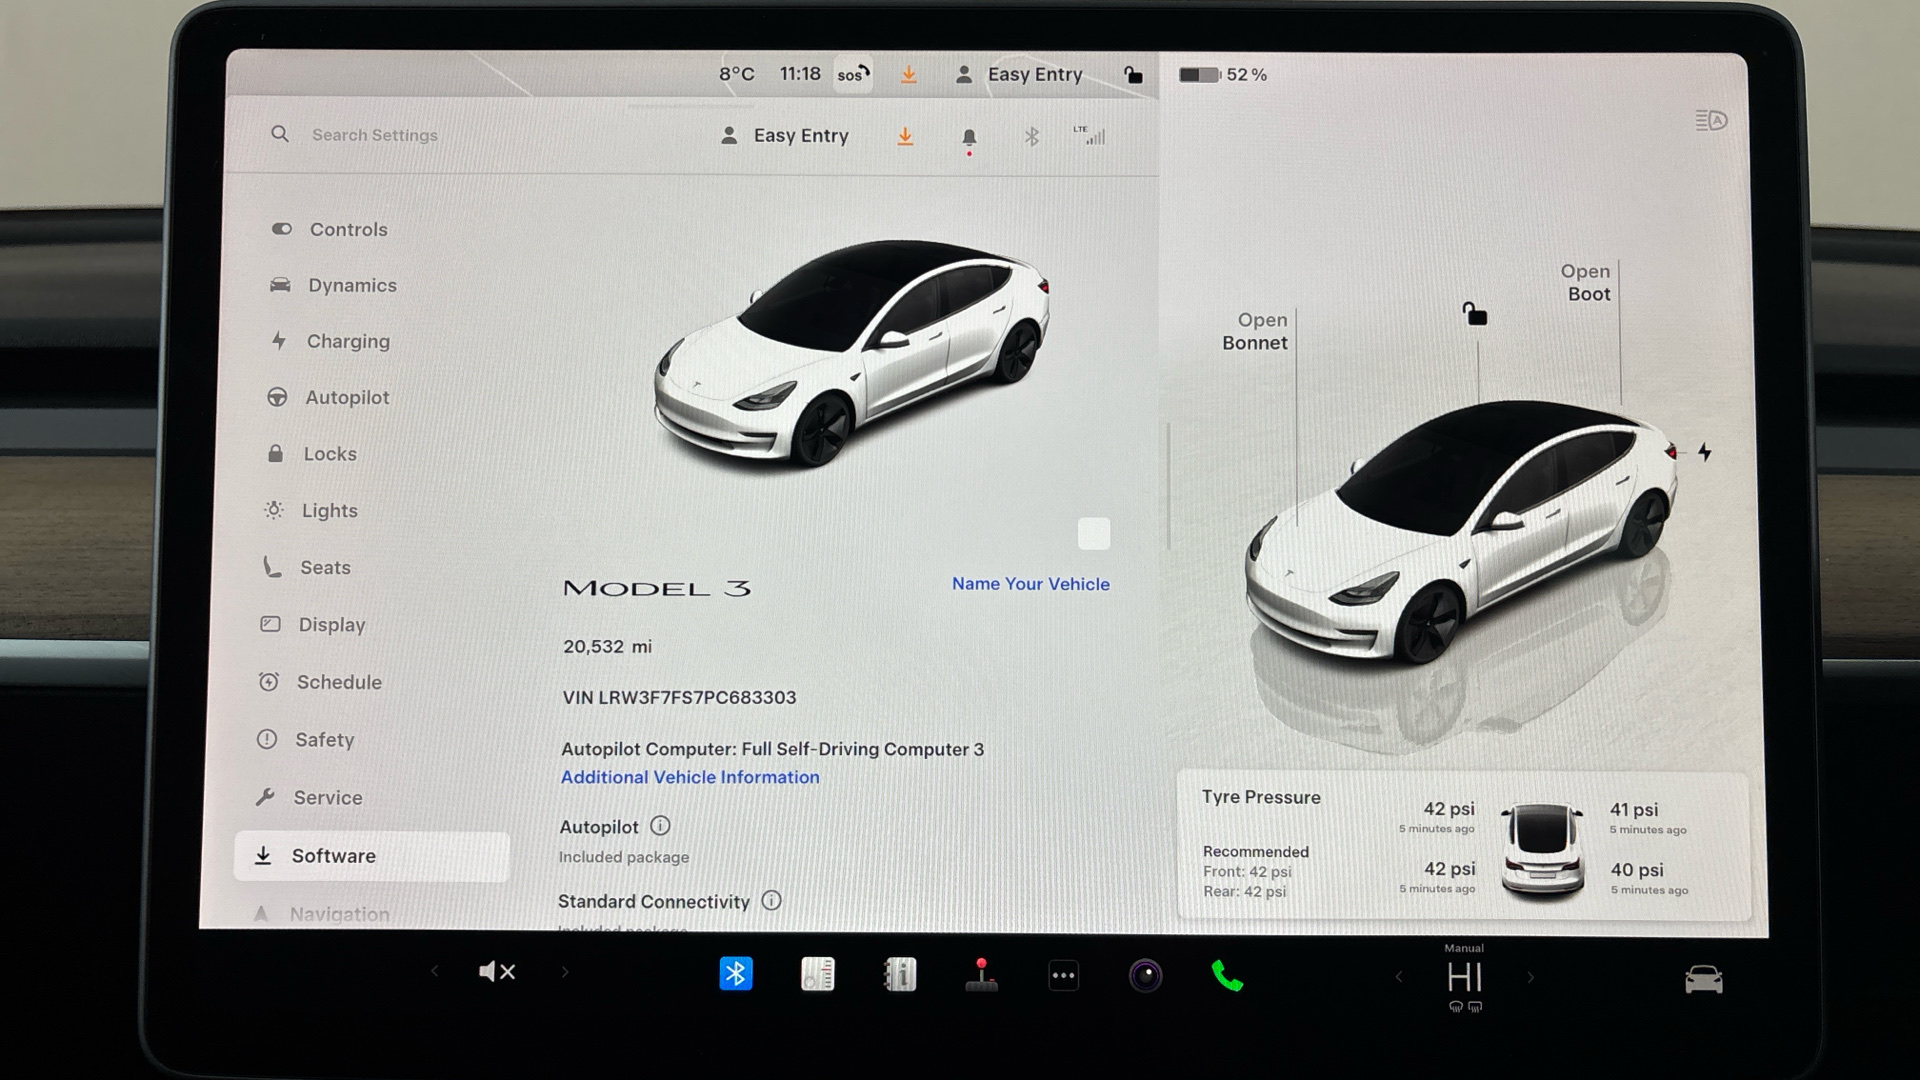
Task: Expand Autopilot package info icon
Action: pos(660,826)
